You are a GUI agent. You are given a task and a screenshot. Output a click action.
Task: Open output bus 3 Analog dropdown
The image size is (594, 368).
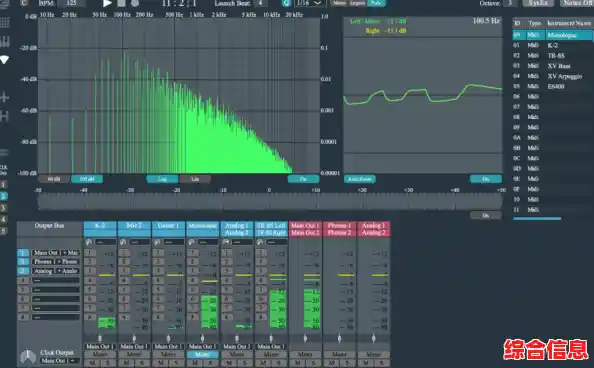tap(56, 271)
